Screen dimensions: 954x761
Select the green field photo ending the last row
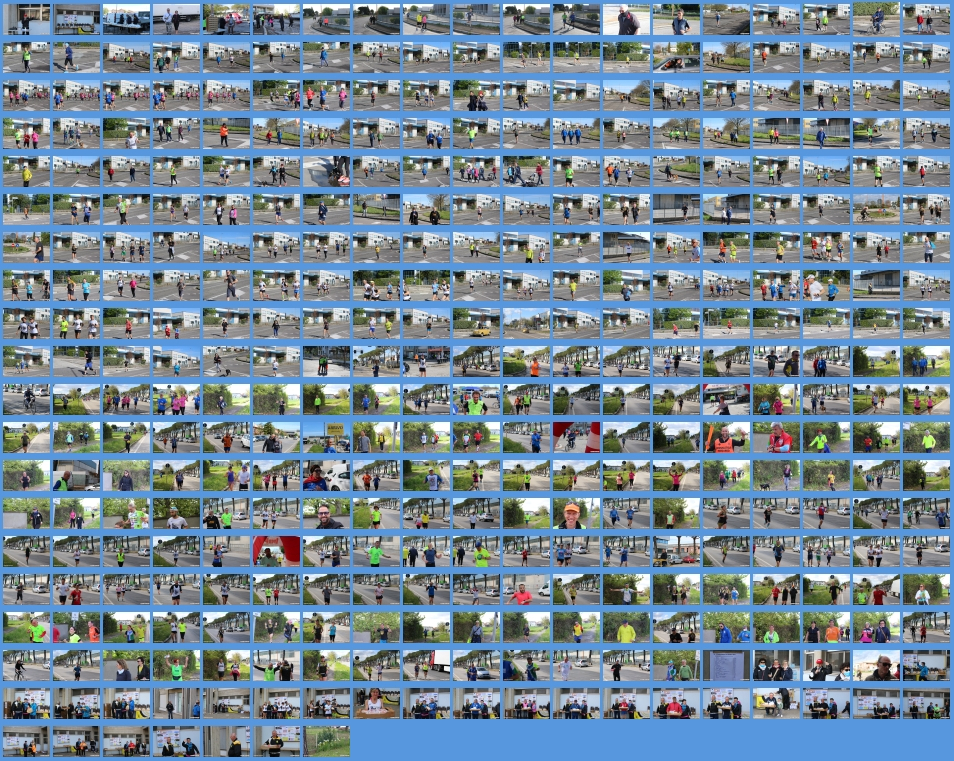[x=326, y=741]
